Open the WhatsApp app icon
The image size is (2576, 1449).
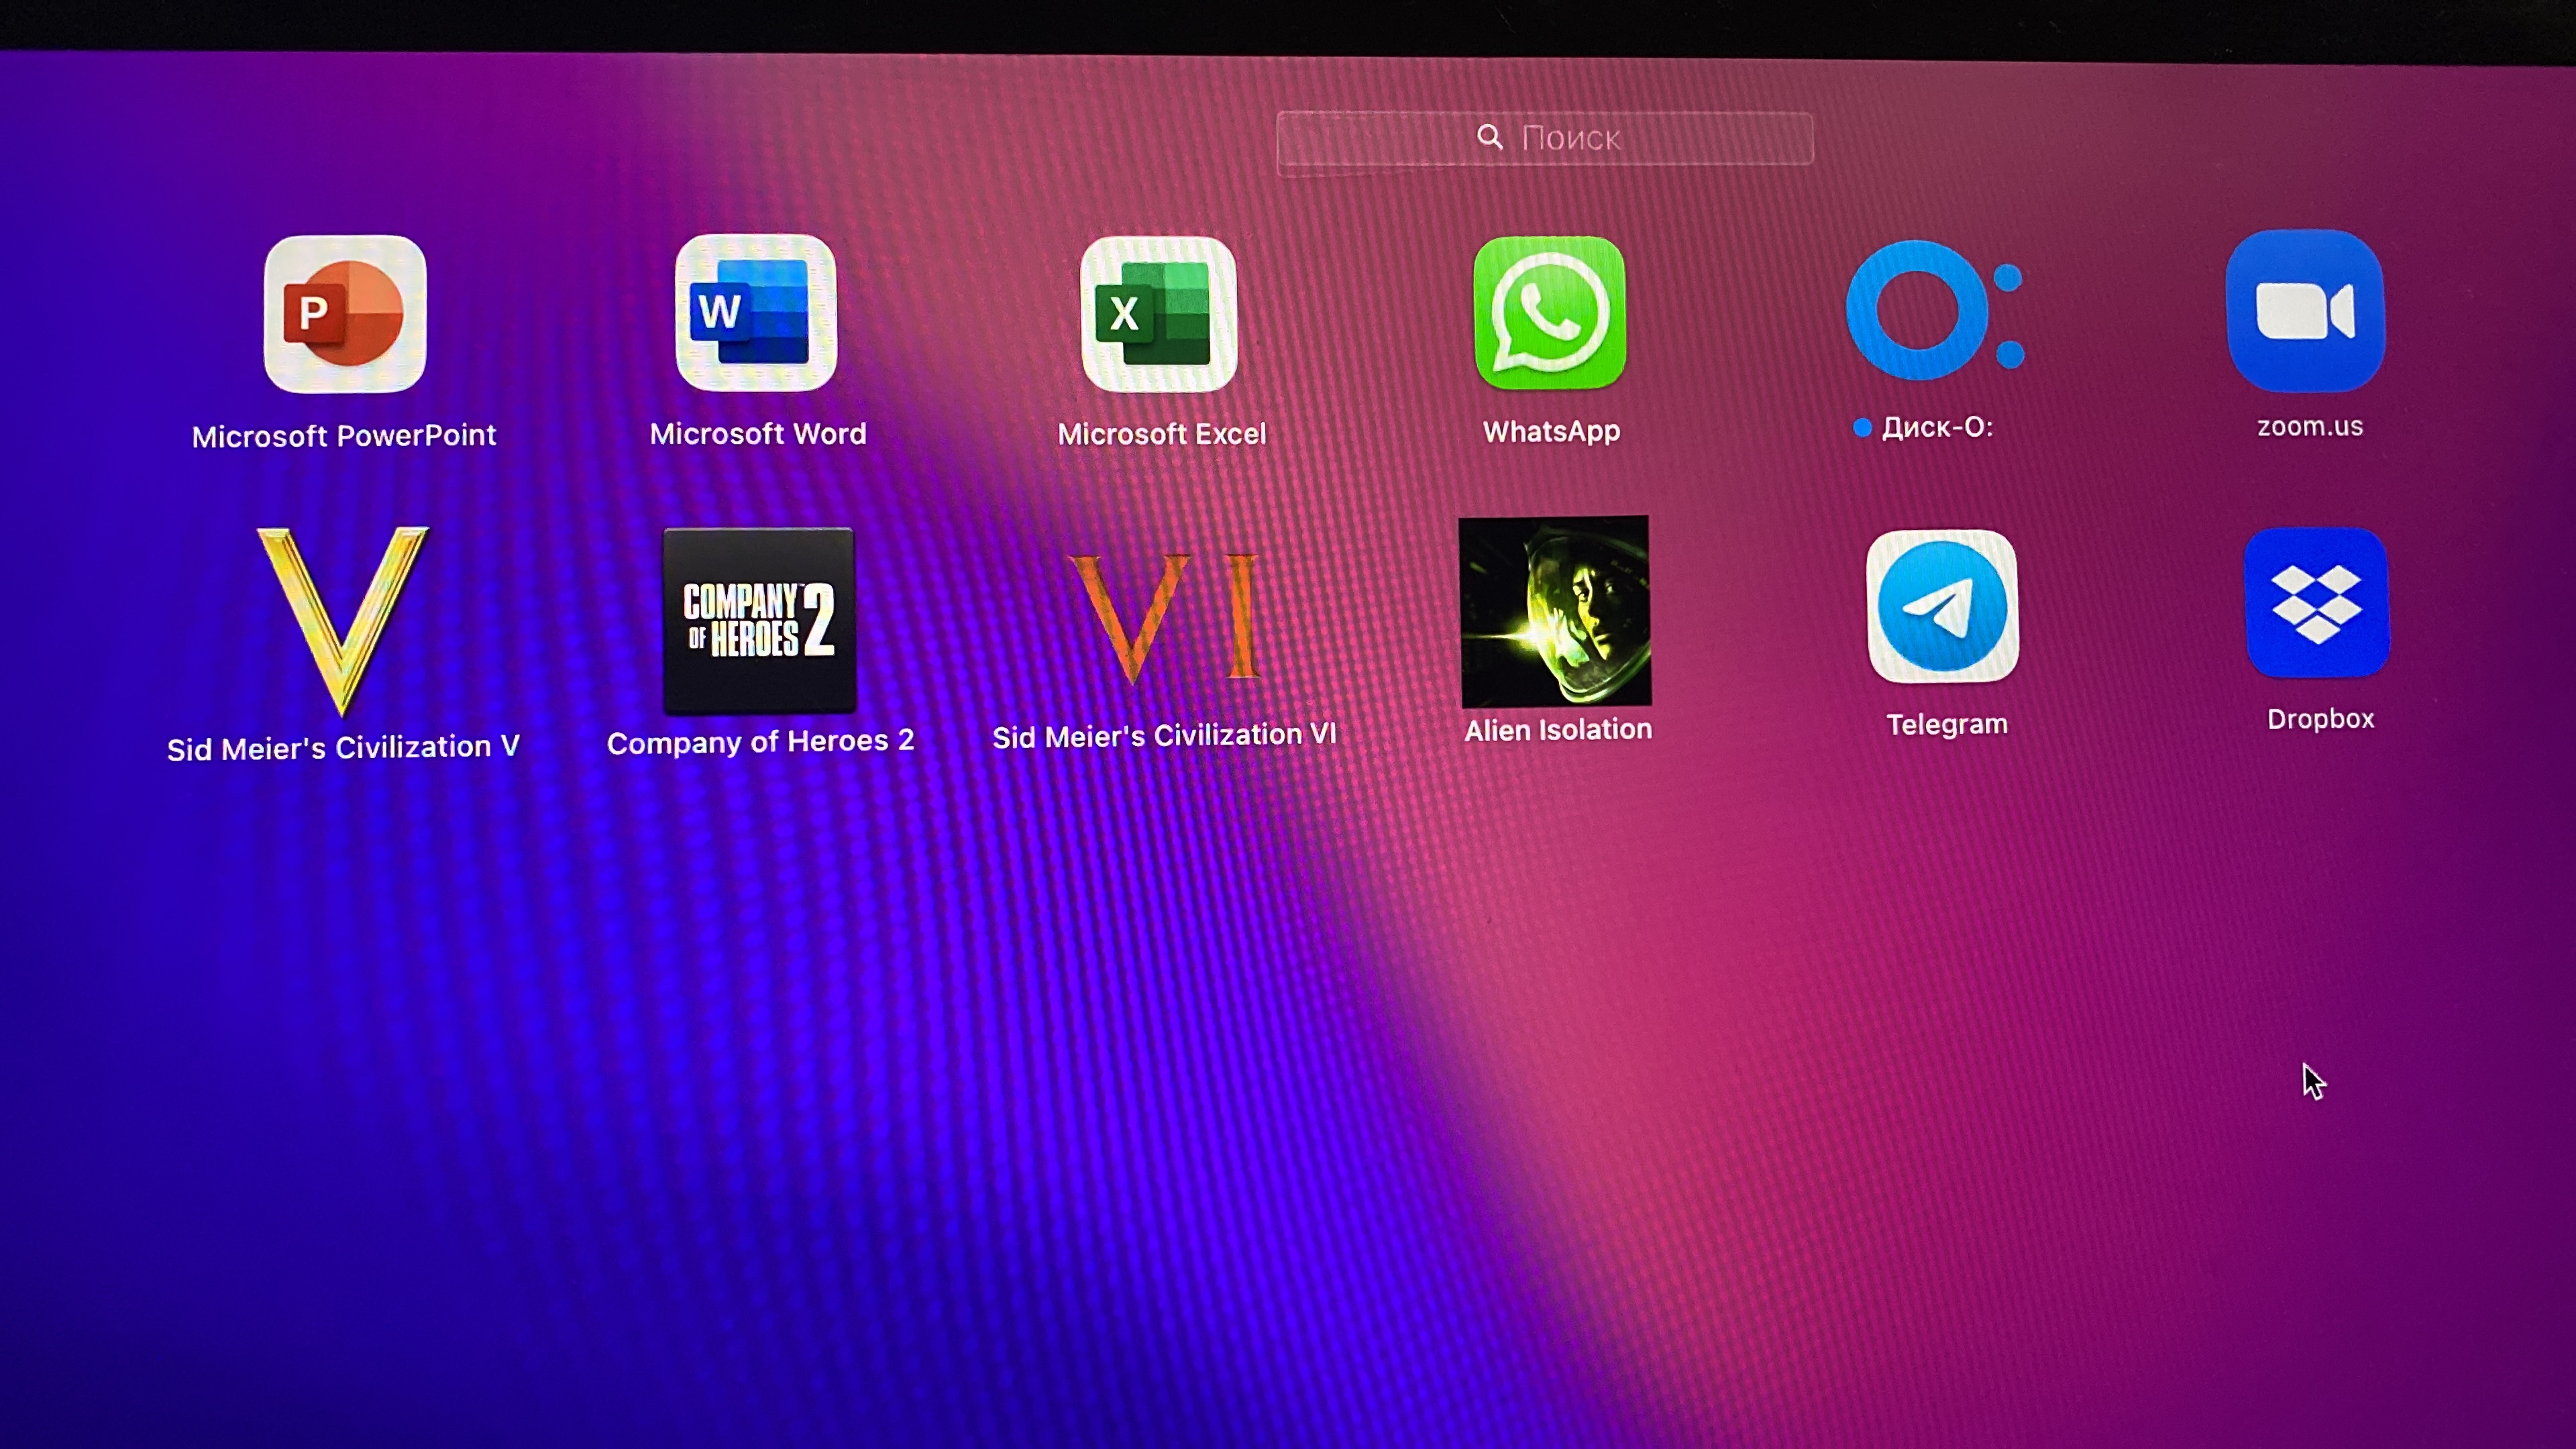1550,313
